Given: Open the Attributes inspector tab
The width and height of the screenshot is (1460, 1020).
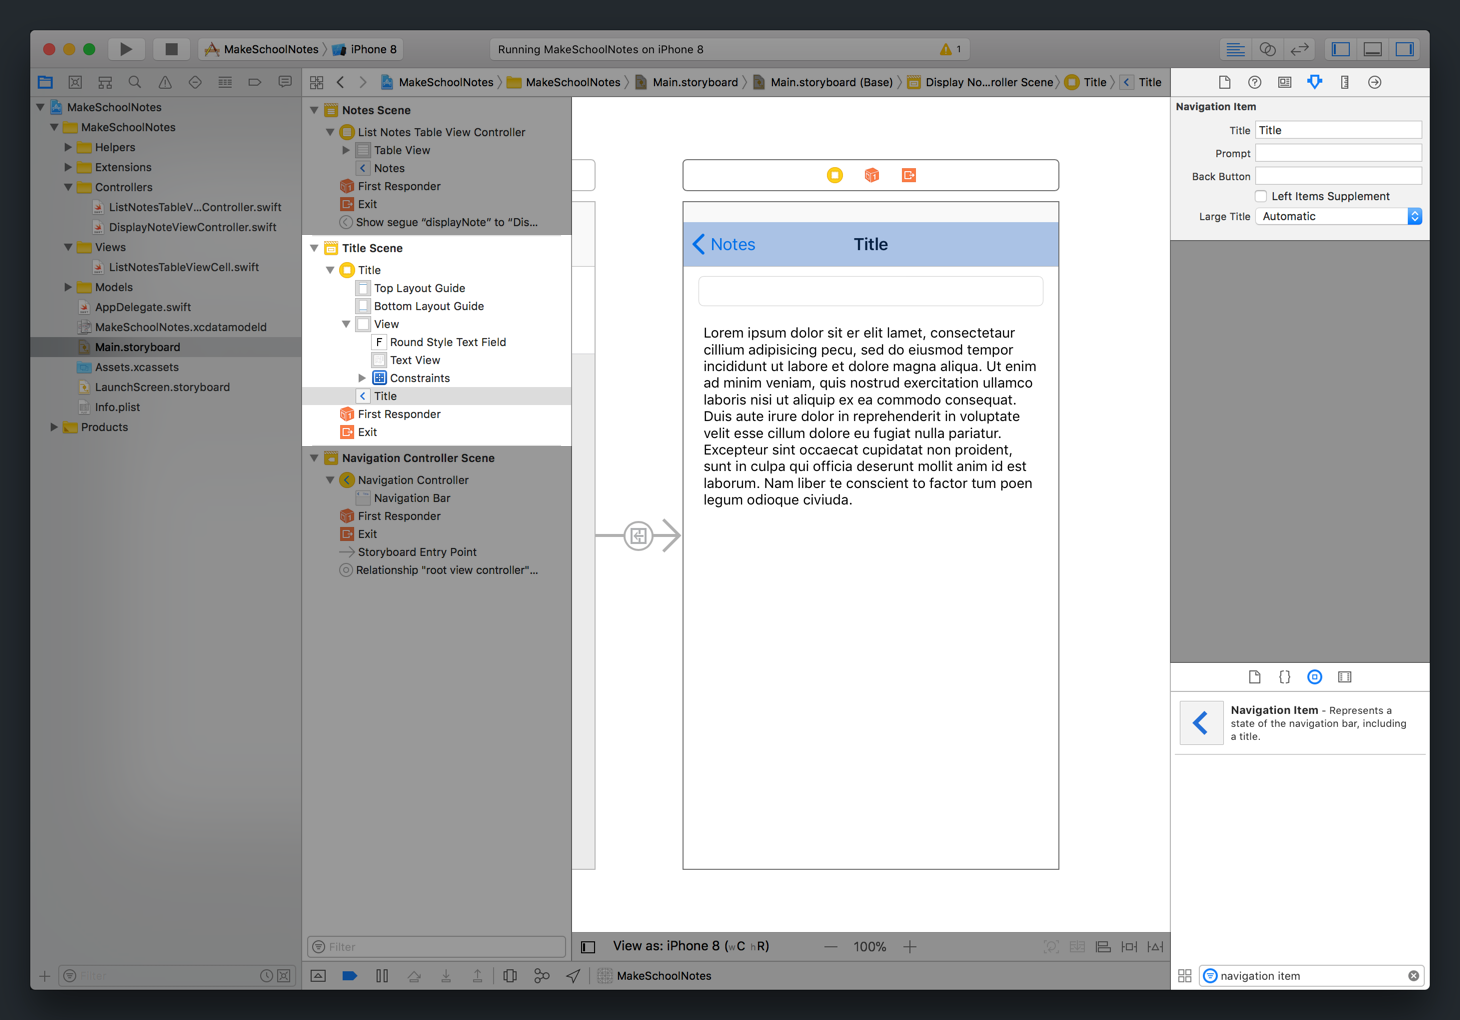Looking at the screenshot, I should (x=1314, y=82).
